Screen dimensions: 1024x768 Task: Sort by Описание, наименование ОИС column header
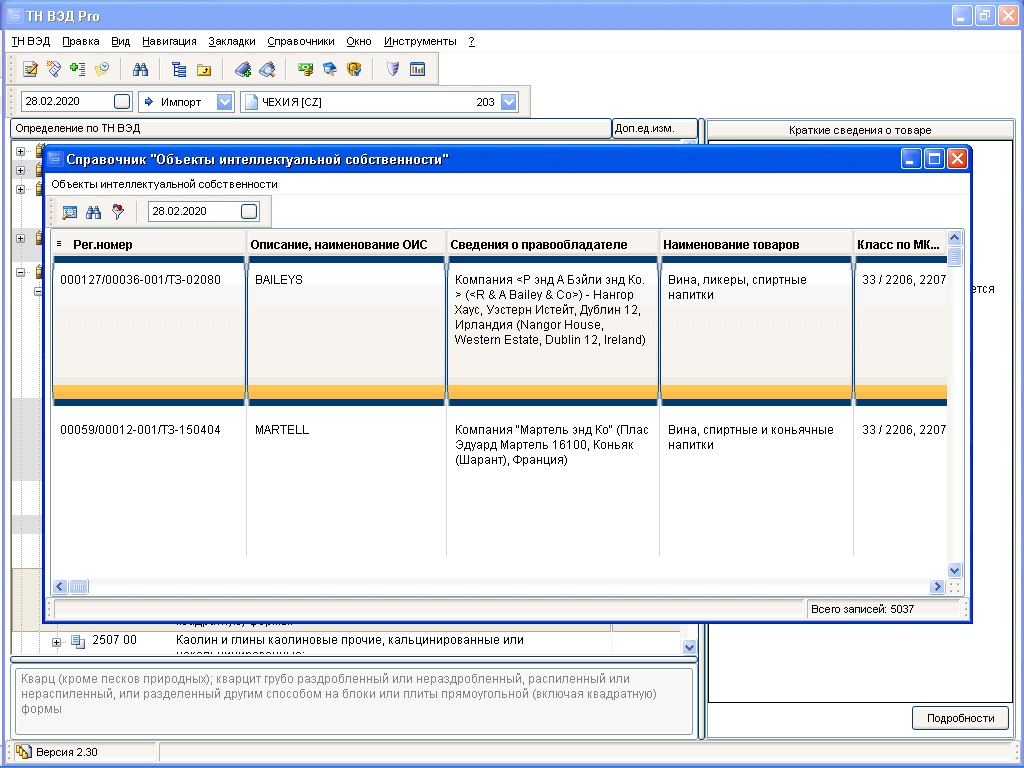pyautogui.click(x=346, y=244)
